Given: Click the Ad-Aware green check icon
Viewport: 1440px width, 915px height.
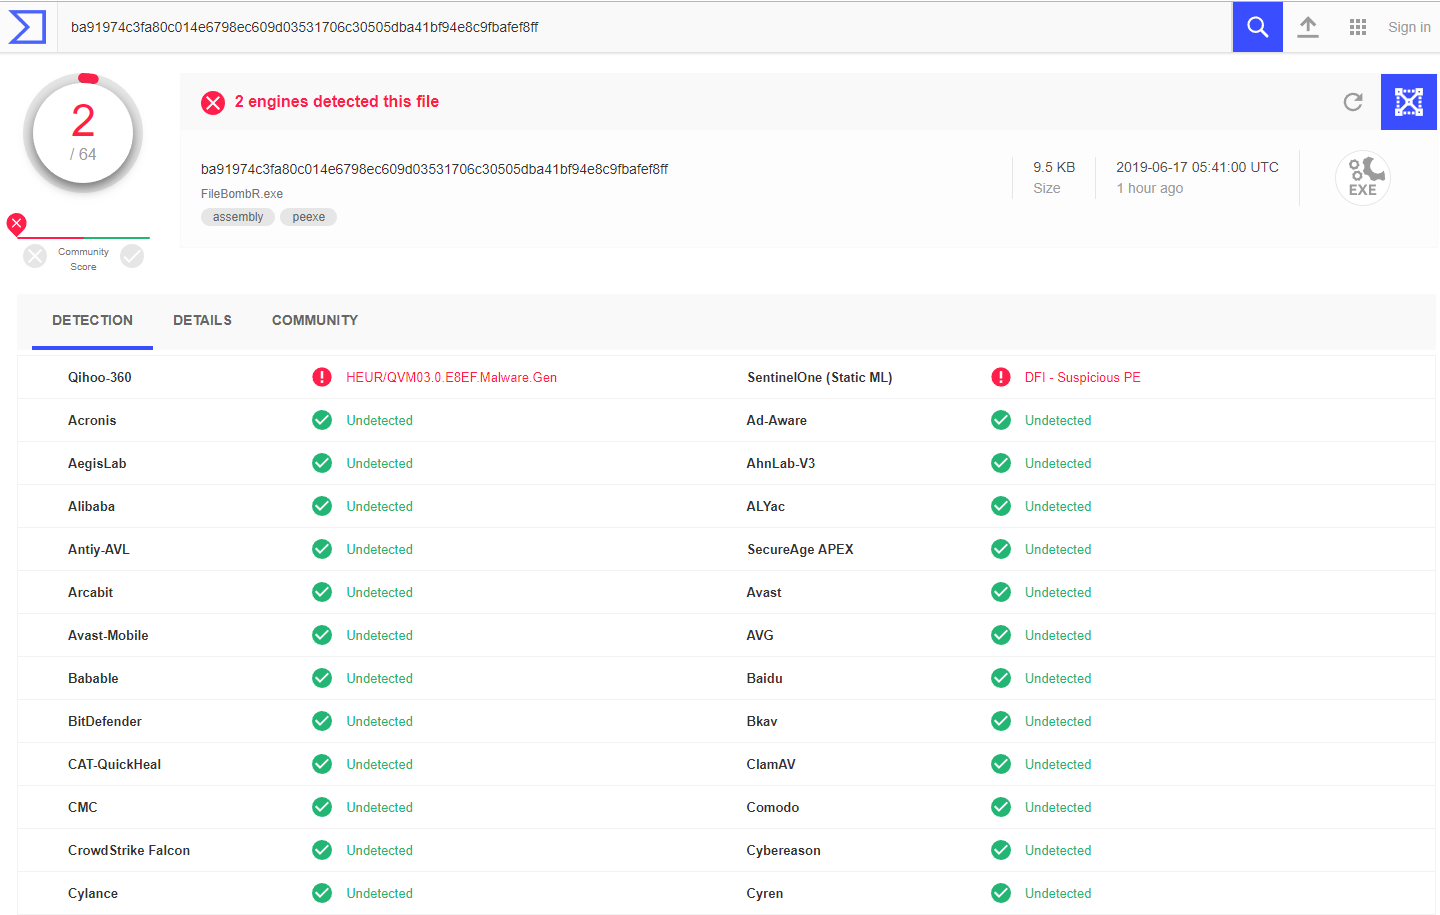Looking at the screenshot, I should 1001,420.
